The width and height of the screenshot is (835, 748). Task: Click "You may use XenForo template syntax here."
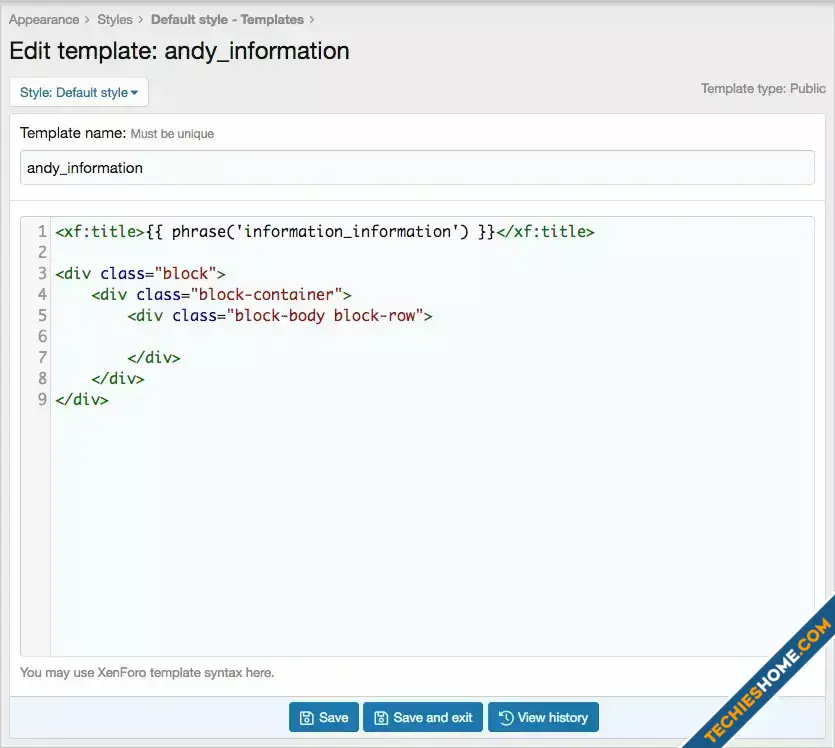147,672
